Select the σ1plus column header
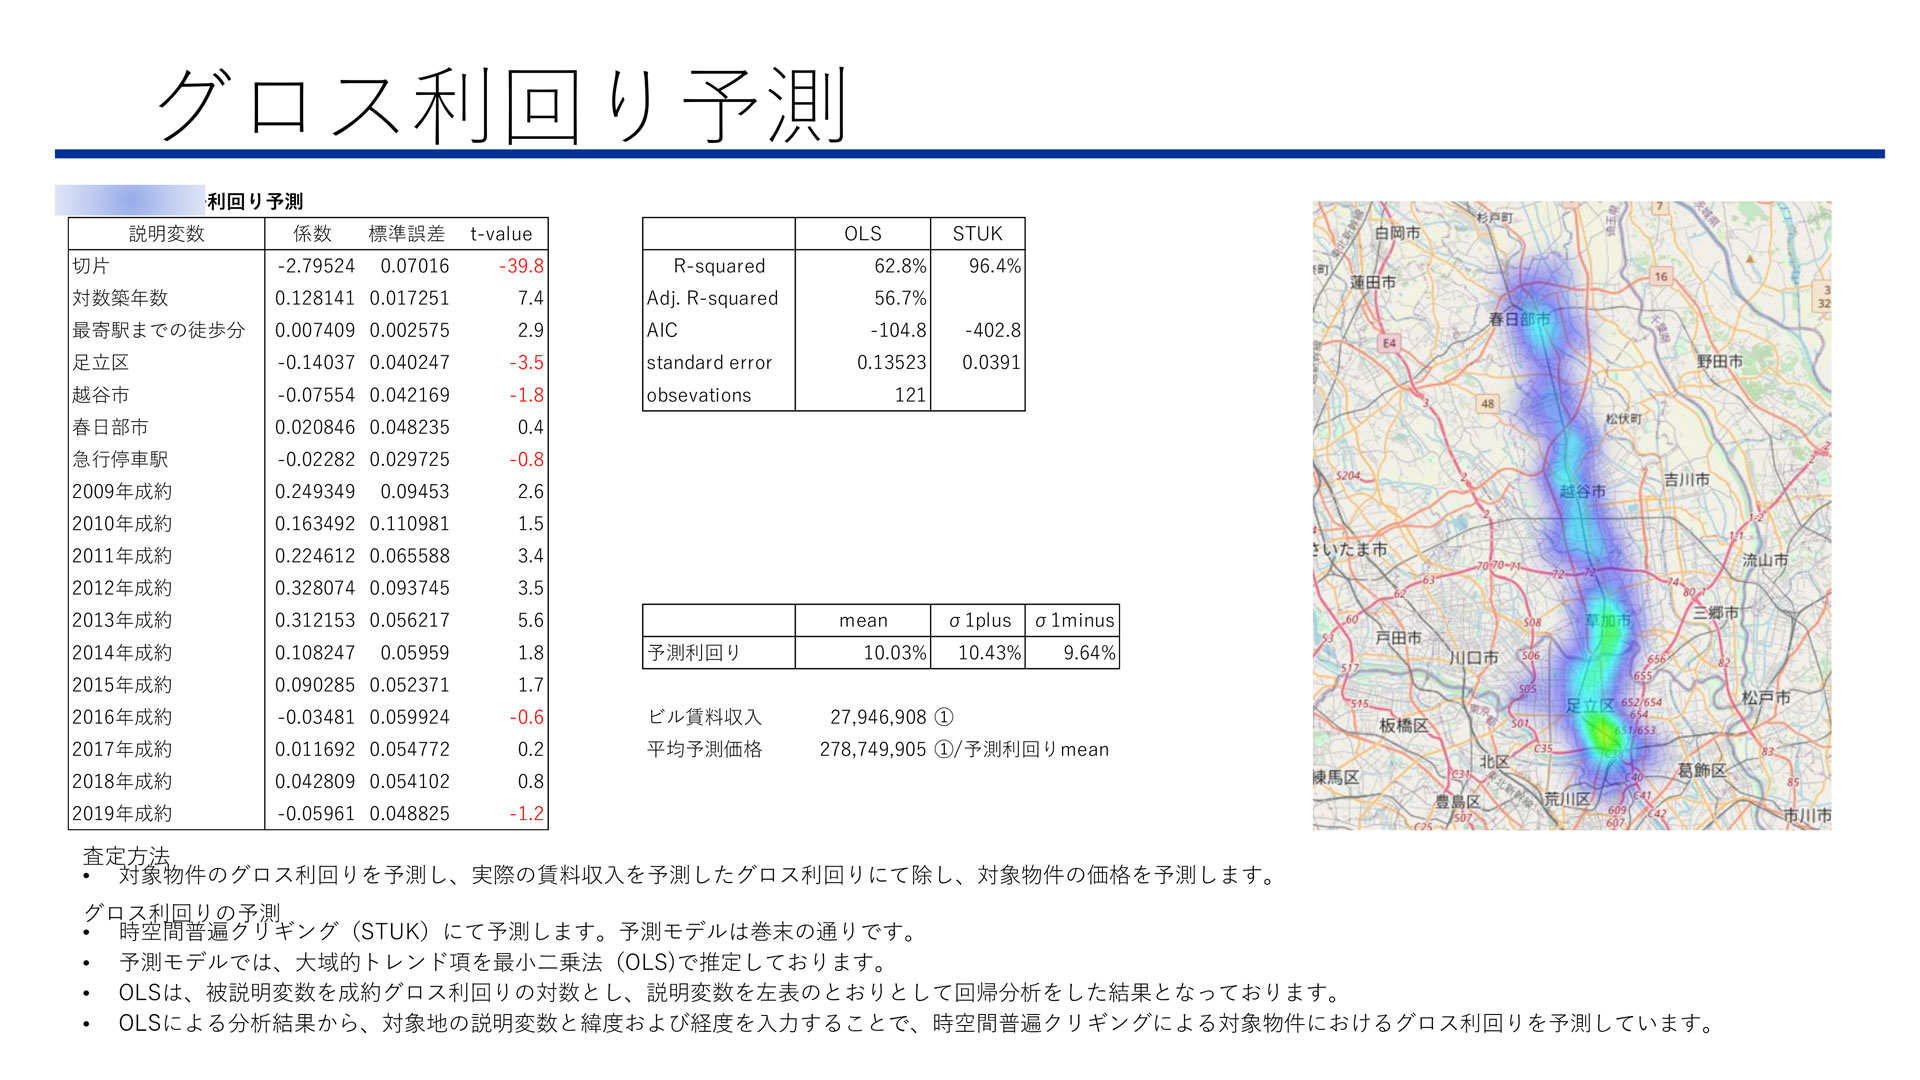The image size is (1920, 1080). pos(980,620)
